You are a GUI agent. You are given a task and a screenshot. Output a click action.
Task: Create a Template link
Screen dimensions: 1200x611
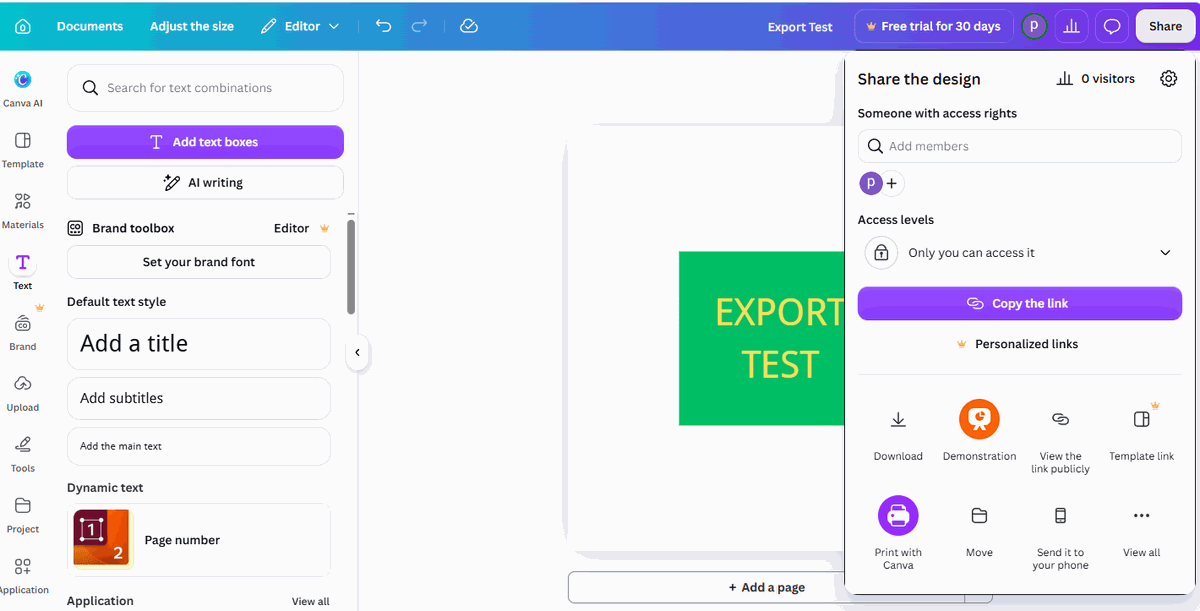click(1141, 433)
